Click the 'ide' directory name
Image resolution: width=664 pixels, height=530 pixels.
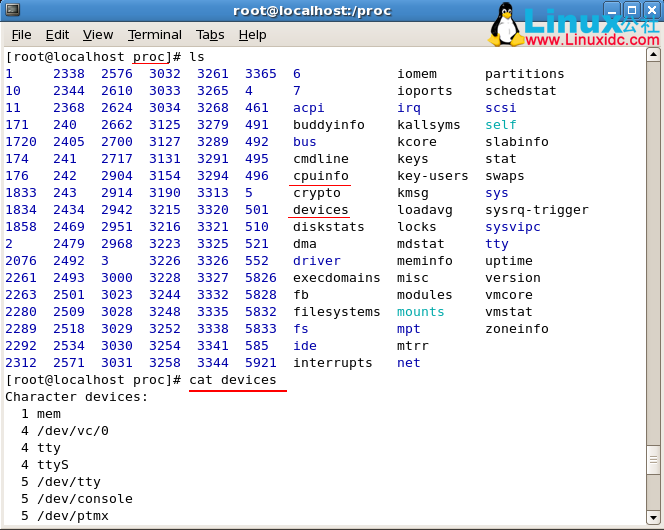[304, 346]
